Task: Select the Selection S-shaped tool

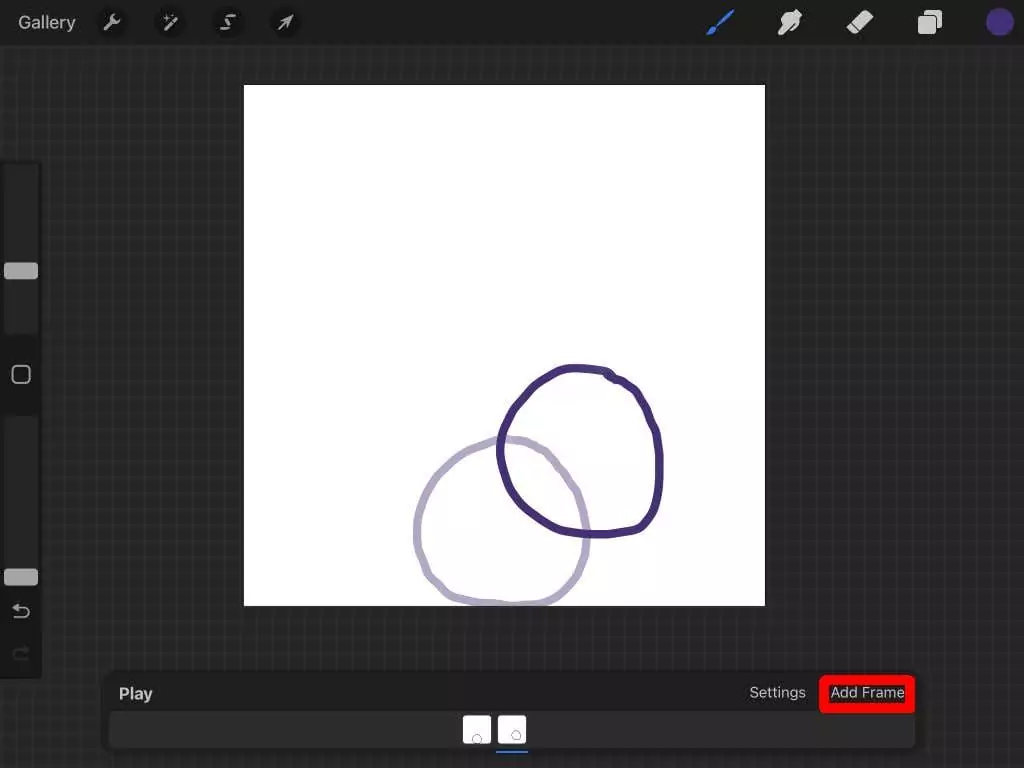Action: coord(228,22)
